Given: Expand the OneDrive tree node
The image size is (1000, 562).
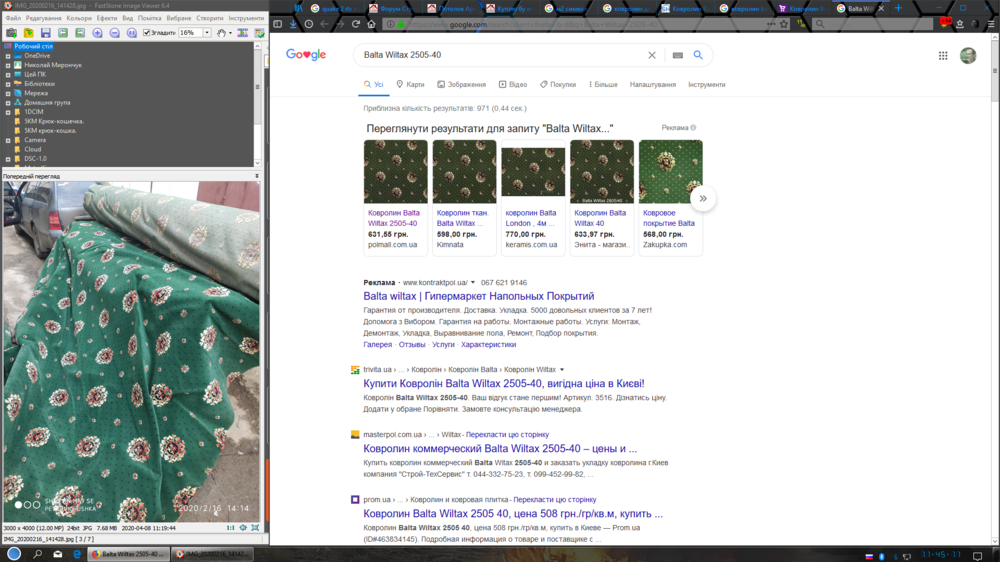Looking at the screenshot, I should pyautogui.click(x=8, y=56).
